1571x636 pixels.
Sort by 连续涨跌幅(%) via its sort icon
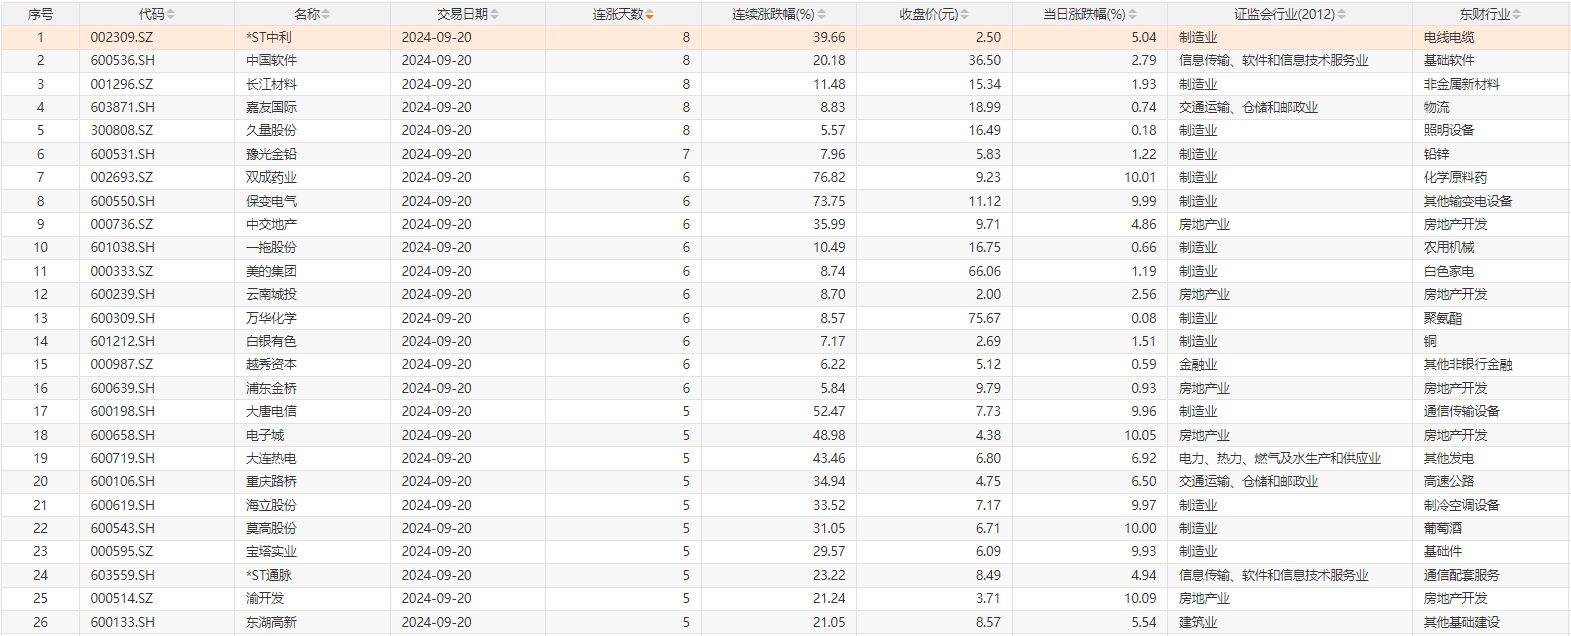(x=822, y=14)
